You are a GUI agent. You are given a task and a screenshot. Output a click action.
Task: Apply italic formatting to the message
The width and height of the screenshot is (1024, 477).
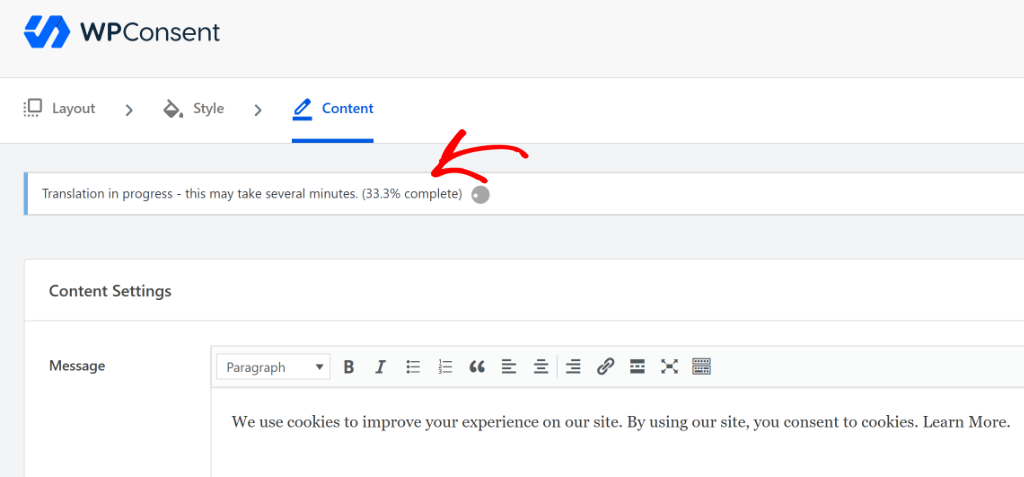[380, 367]
